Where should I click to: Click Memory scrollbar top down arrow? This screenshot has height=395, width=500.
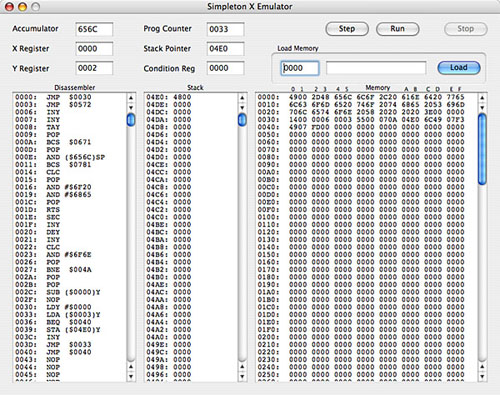pyautogui.click(x=482, y=107)
